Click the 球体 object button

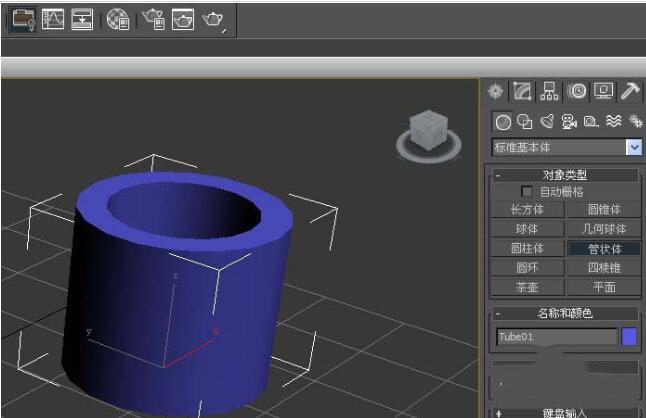527,229
